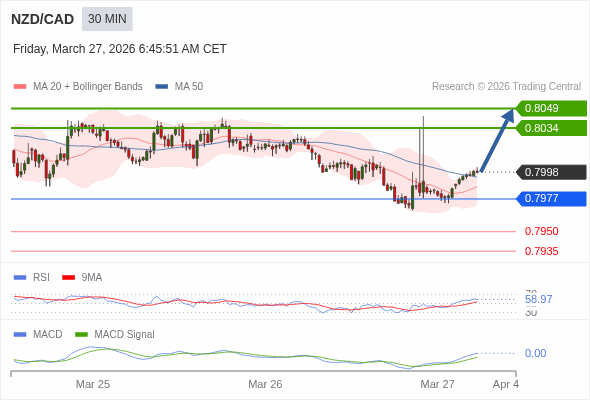Click the 0.7998 current price tag
This screenshot has height=400, width=590.
(x=551, y=172)
